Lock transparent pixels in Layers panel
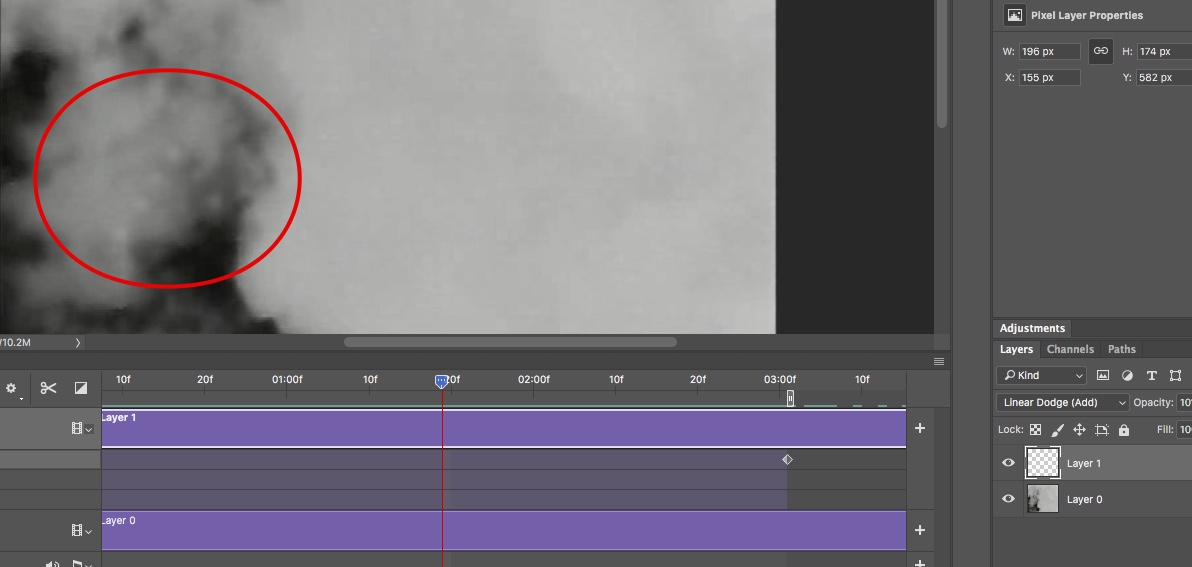Image resolution: width=1192 pixels, height=567 pixels. point(1035,430)
